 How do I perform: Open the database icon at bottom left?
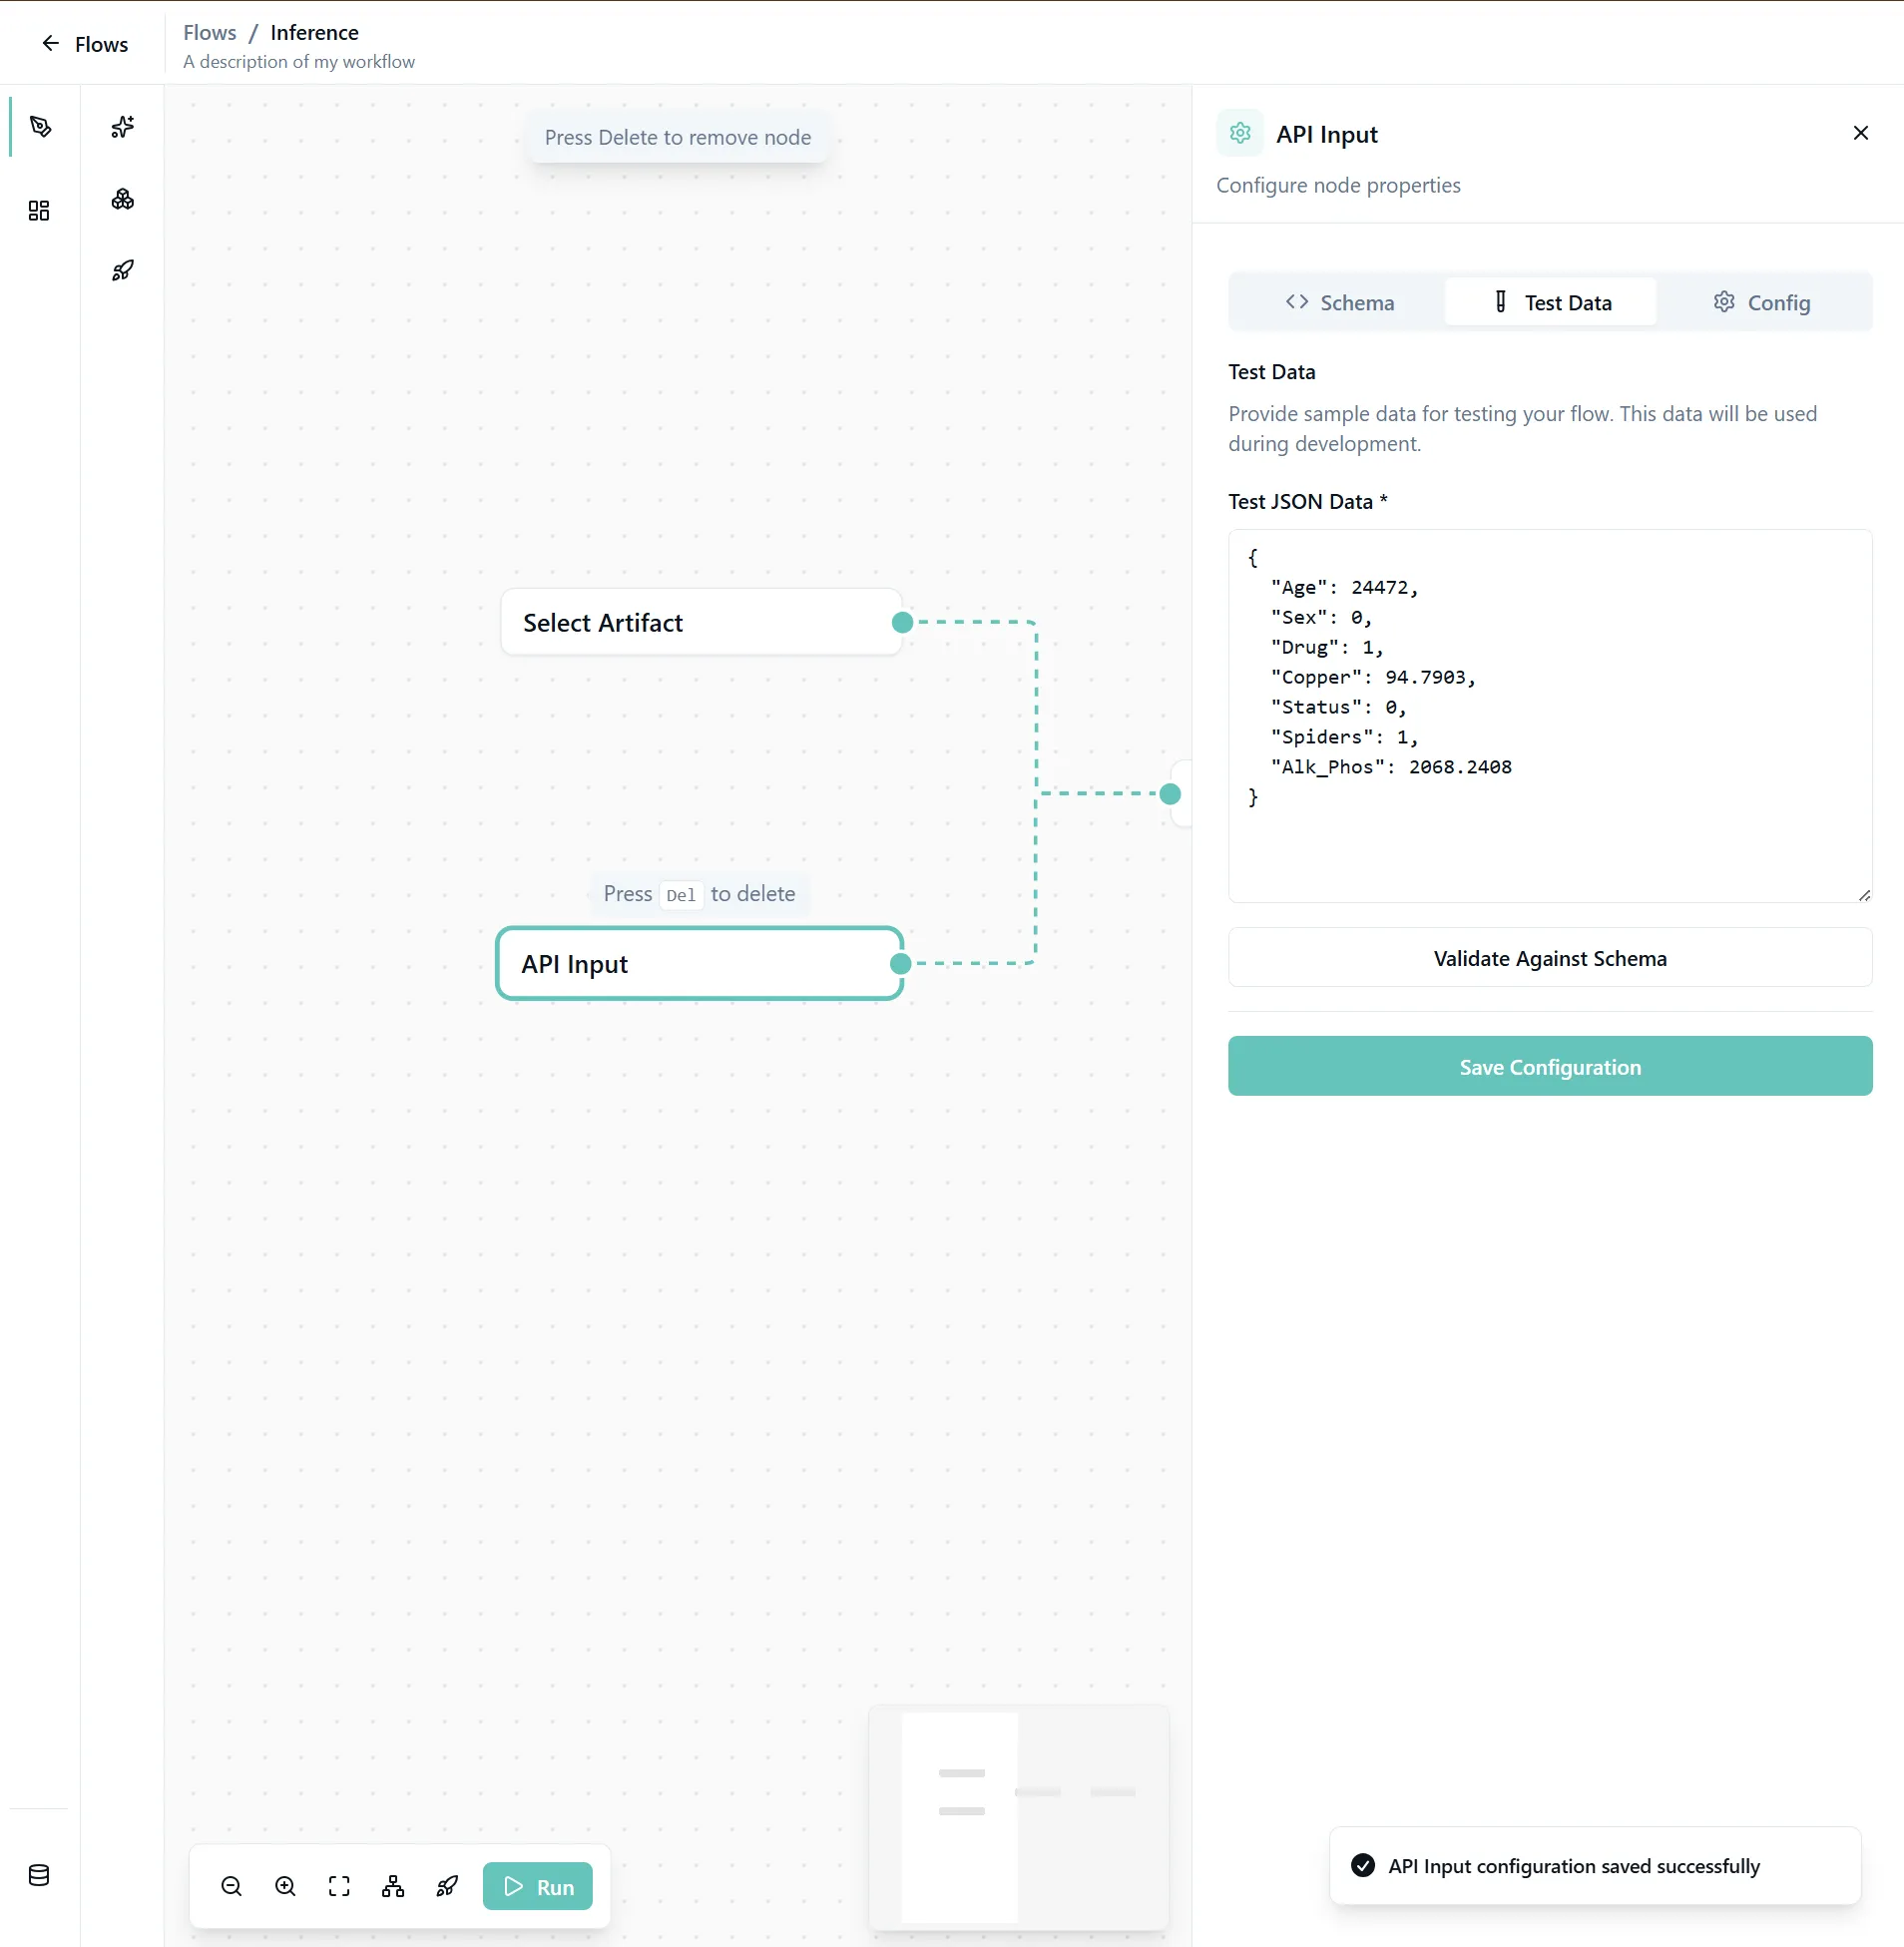(x=39, y=1875)
